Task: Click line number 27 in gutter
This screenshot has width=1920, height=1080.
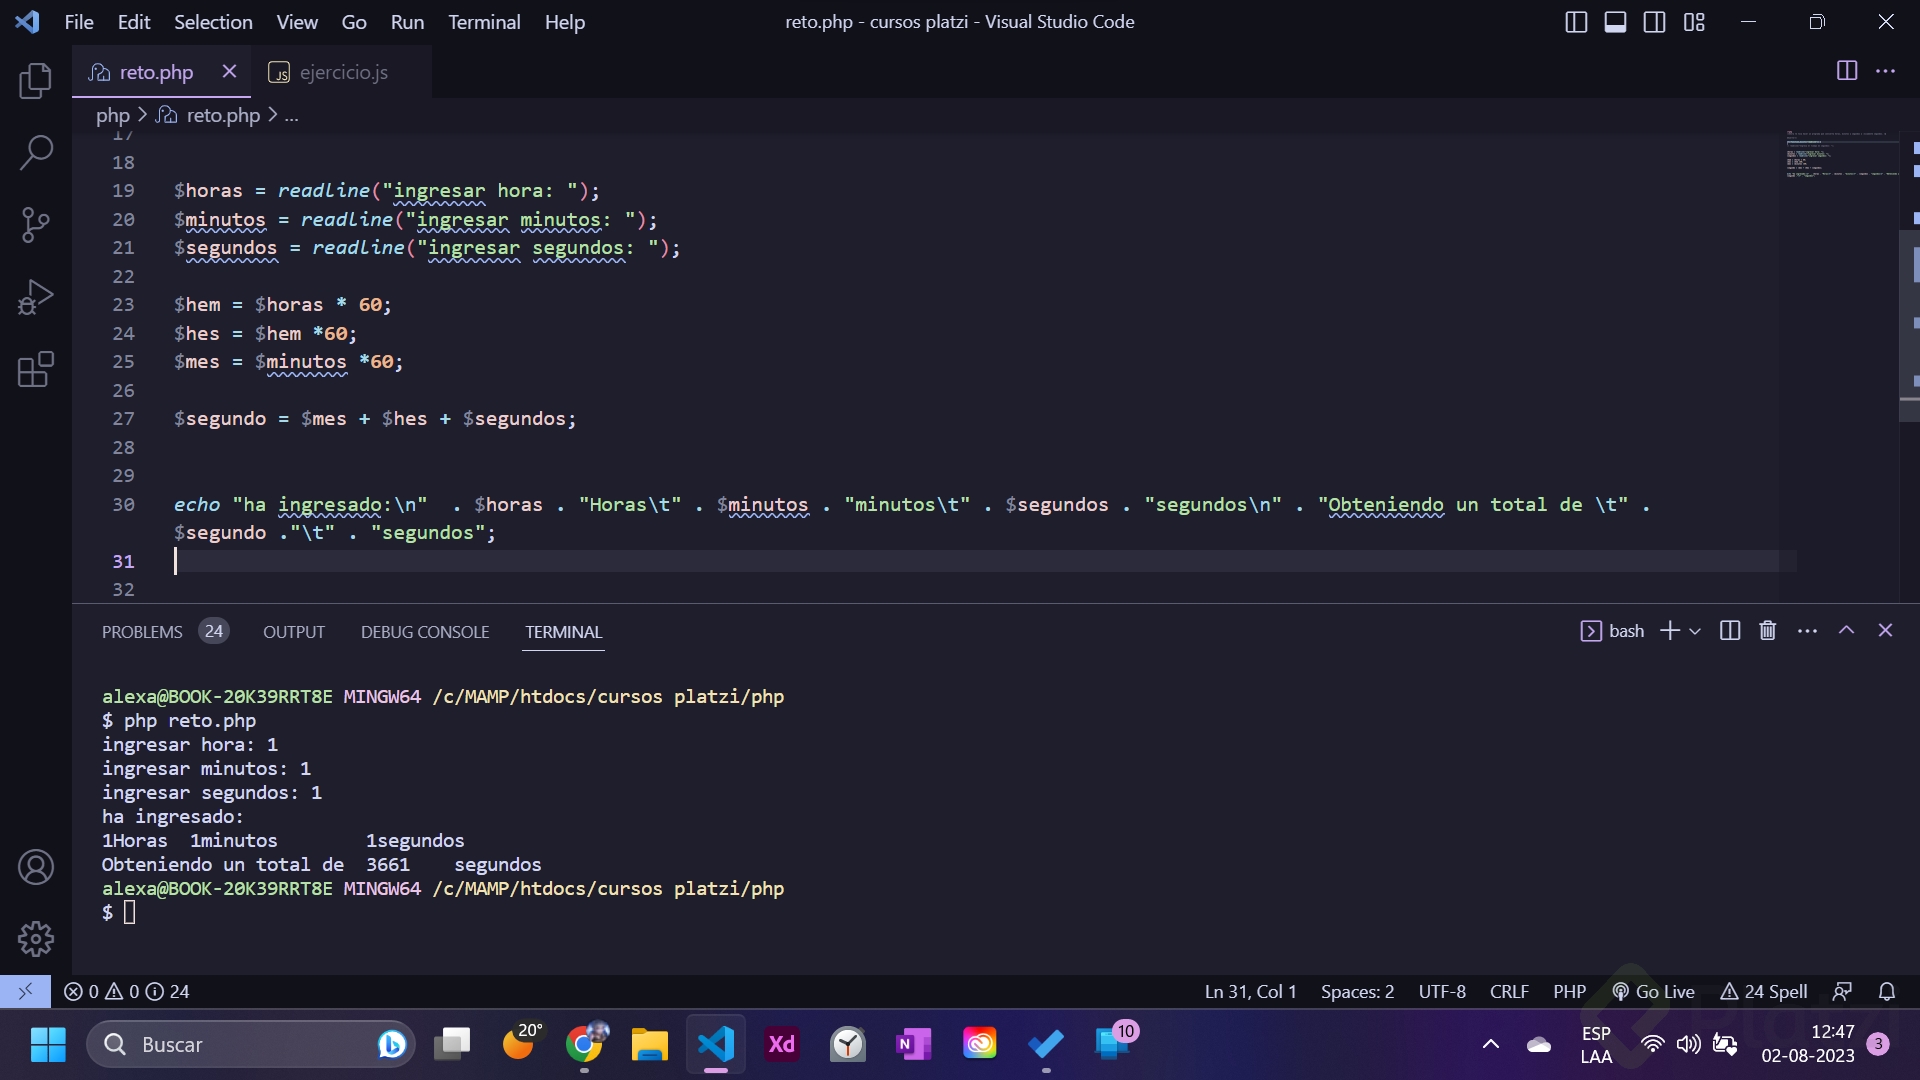Action: click(123, 418)
